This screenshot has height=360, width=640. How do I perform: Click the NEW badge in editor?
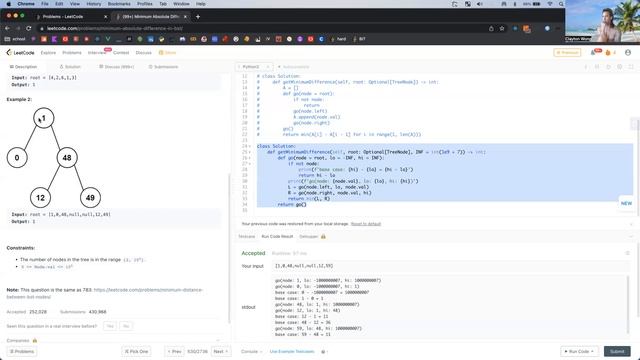click(626, 203)
